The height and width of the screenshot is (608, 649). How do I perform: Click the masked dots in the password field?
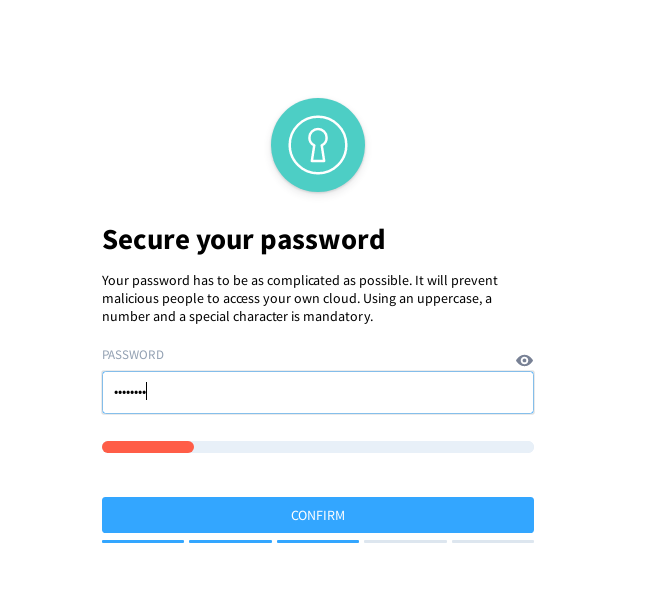tap(130, 392)
